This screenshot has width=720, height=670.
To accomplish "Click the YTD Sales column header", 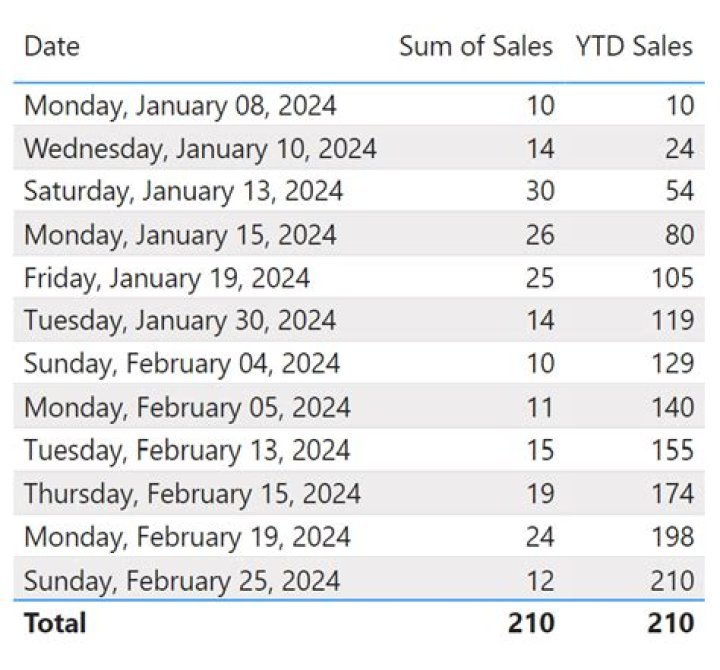I will [634, 46].
